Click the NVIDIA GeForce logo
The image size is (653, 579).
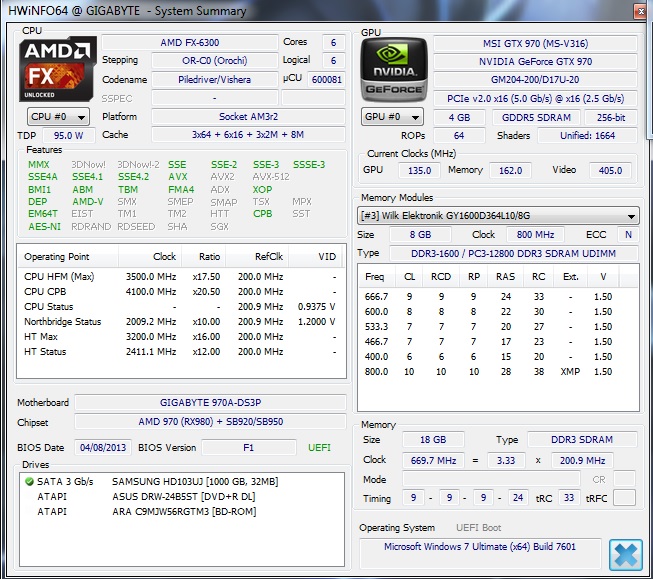(393, 70)
